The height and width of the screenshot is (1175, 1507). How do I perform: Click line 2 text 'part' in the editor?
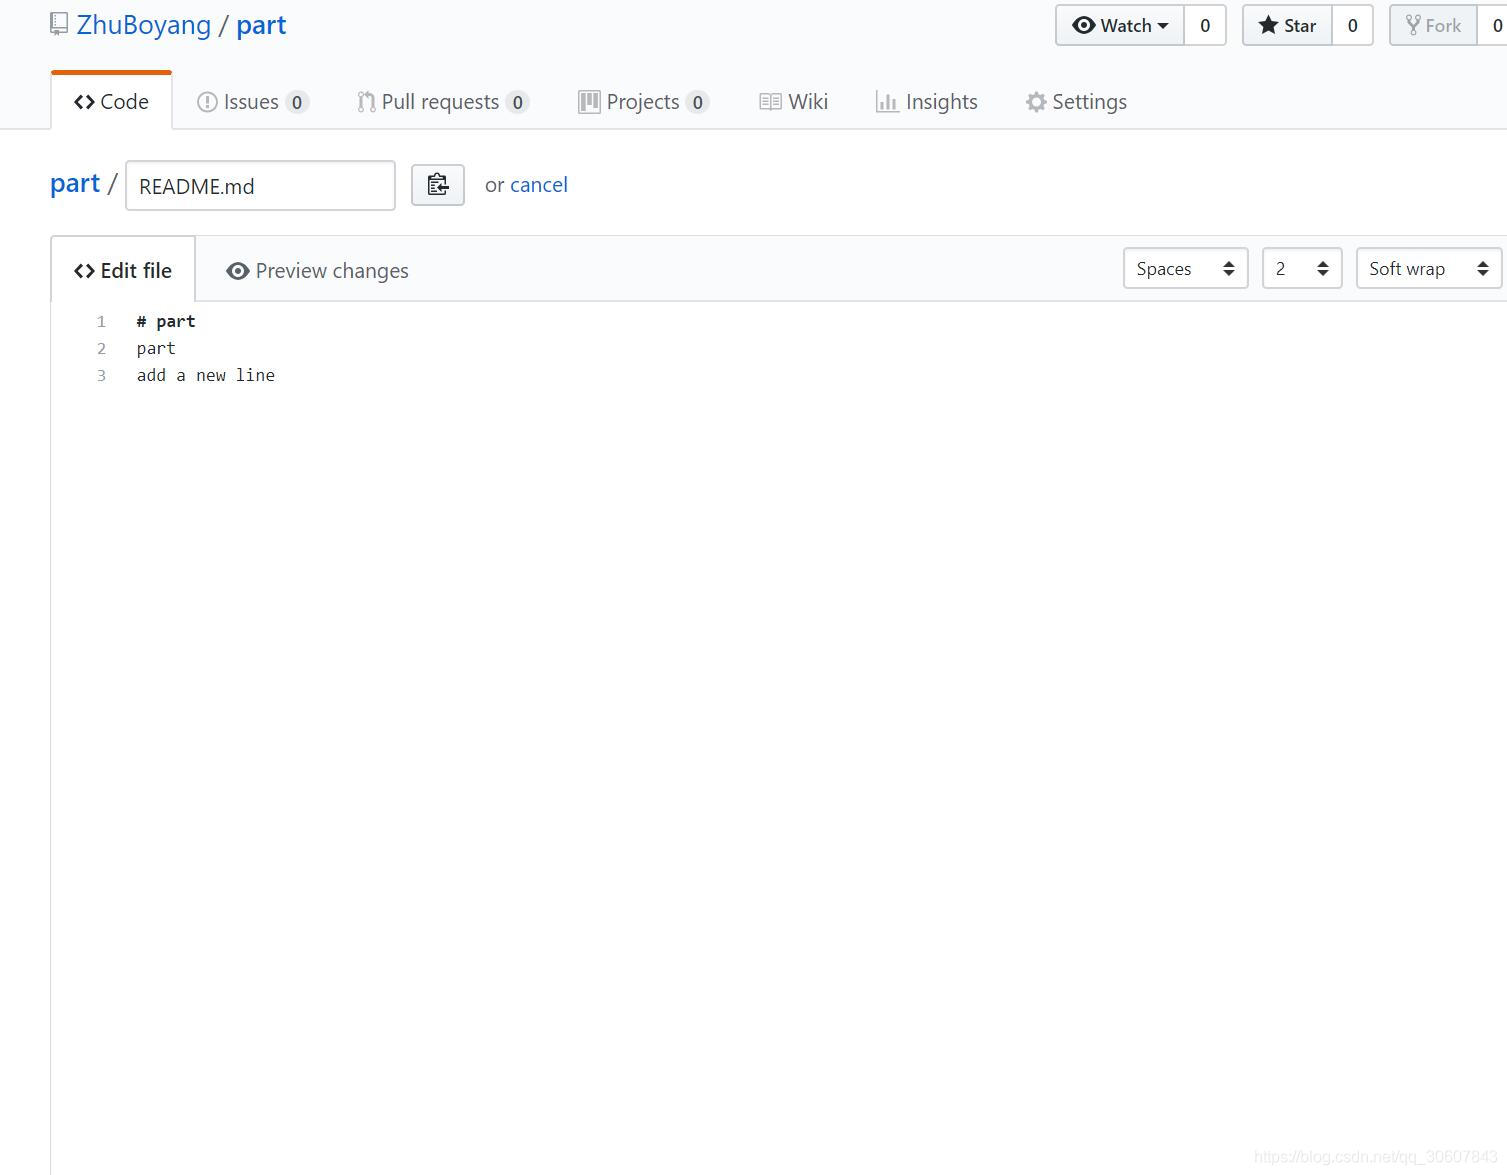point(156,348)
